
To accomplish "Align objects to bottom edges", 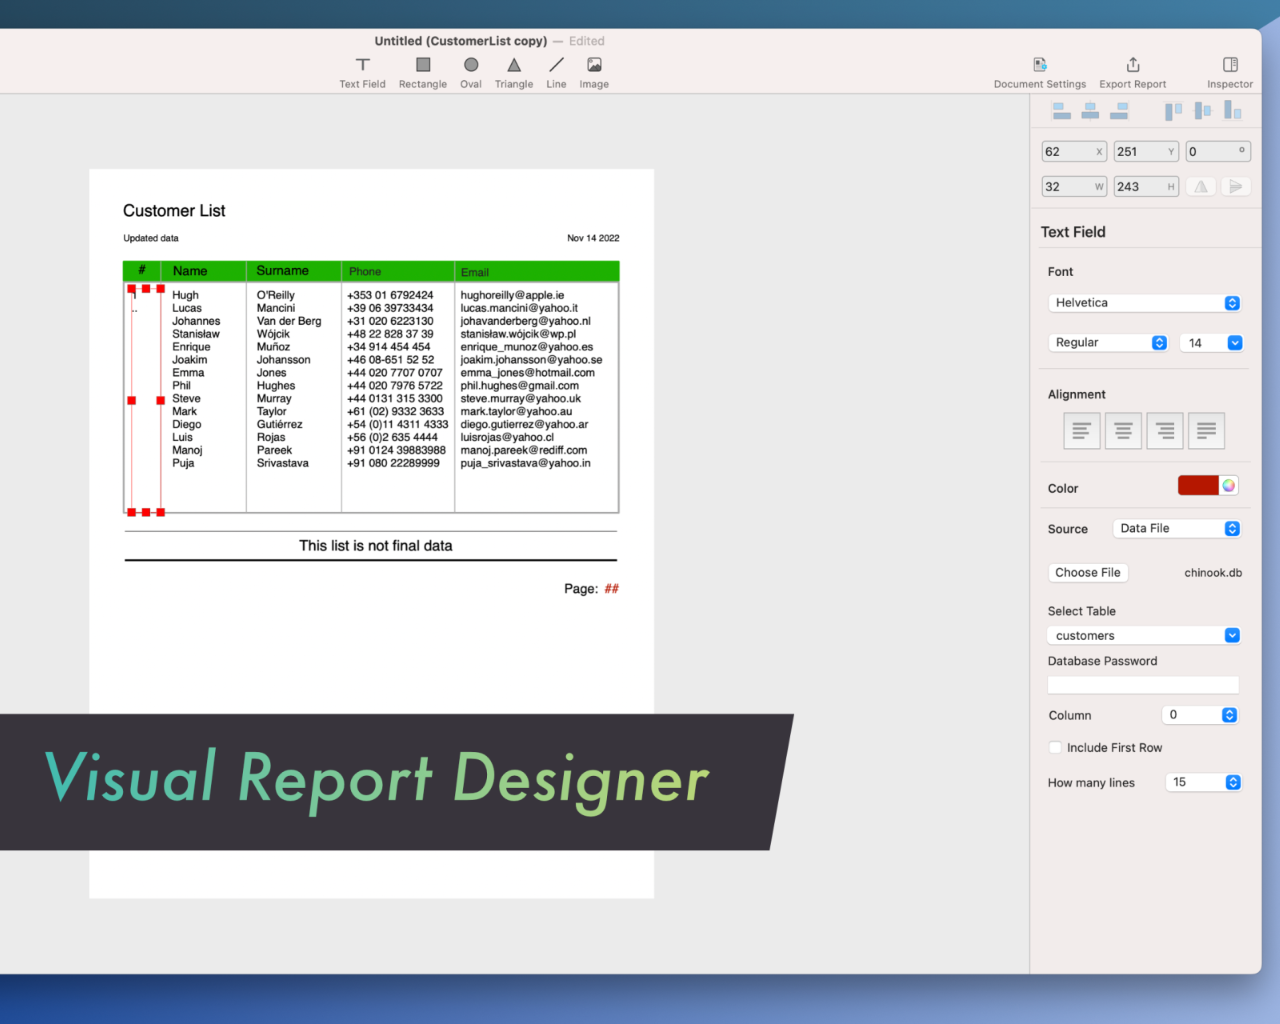I will 1232,111.
